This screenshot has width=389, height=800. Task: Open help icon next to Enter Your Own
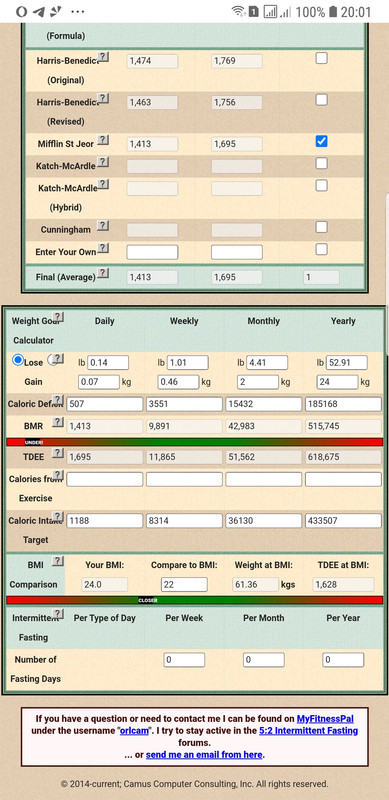point(104,248)
